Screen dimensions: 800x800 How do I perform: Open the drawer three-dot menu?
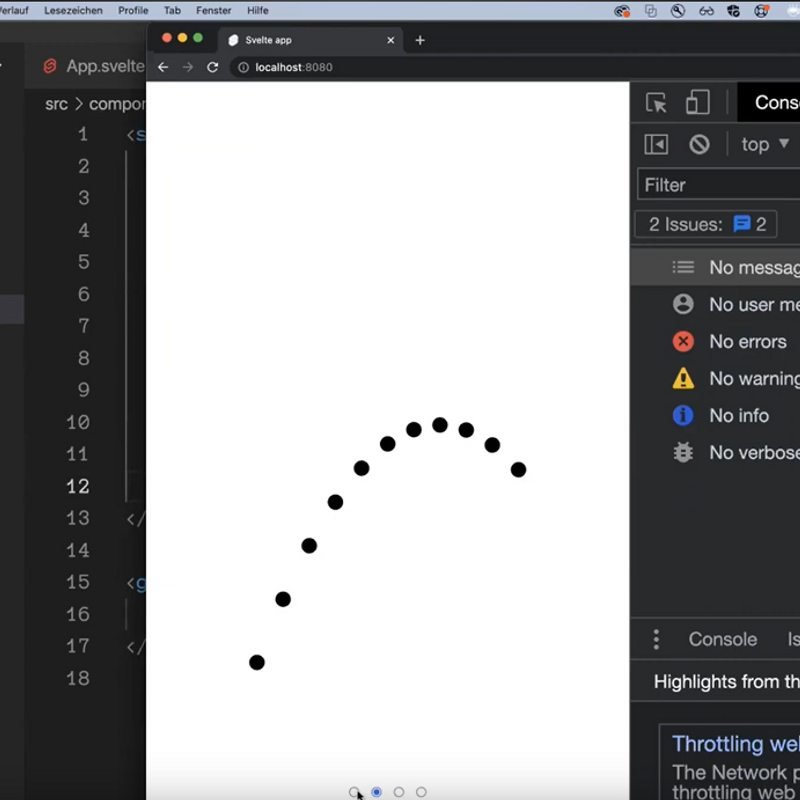pos(656,639)
